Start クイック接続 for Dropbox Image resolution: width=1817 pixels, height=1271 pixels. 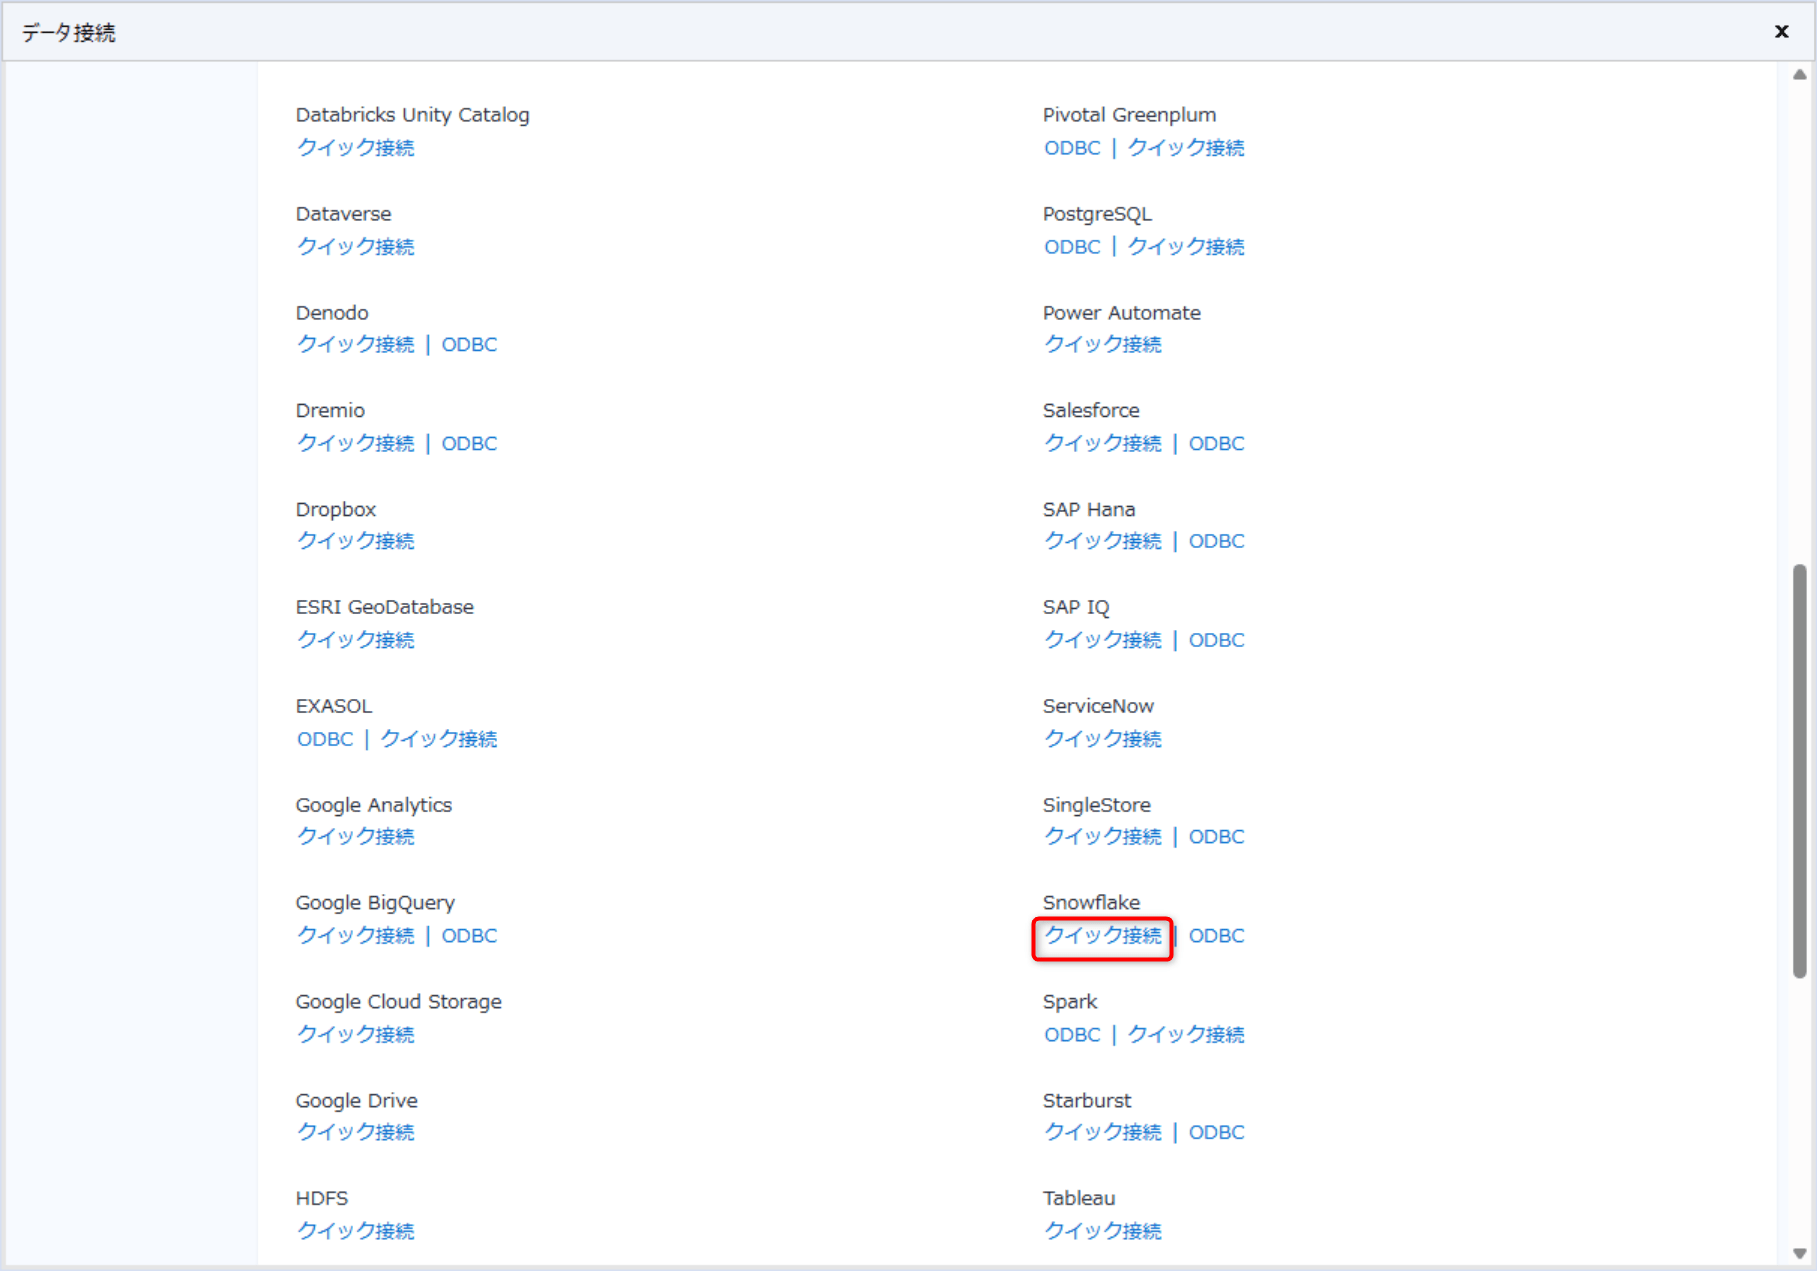354,541
